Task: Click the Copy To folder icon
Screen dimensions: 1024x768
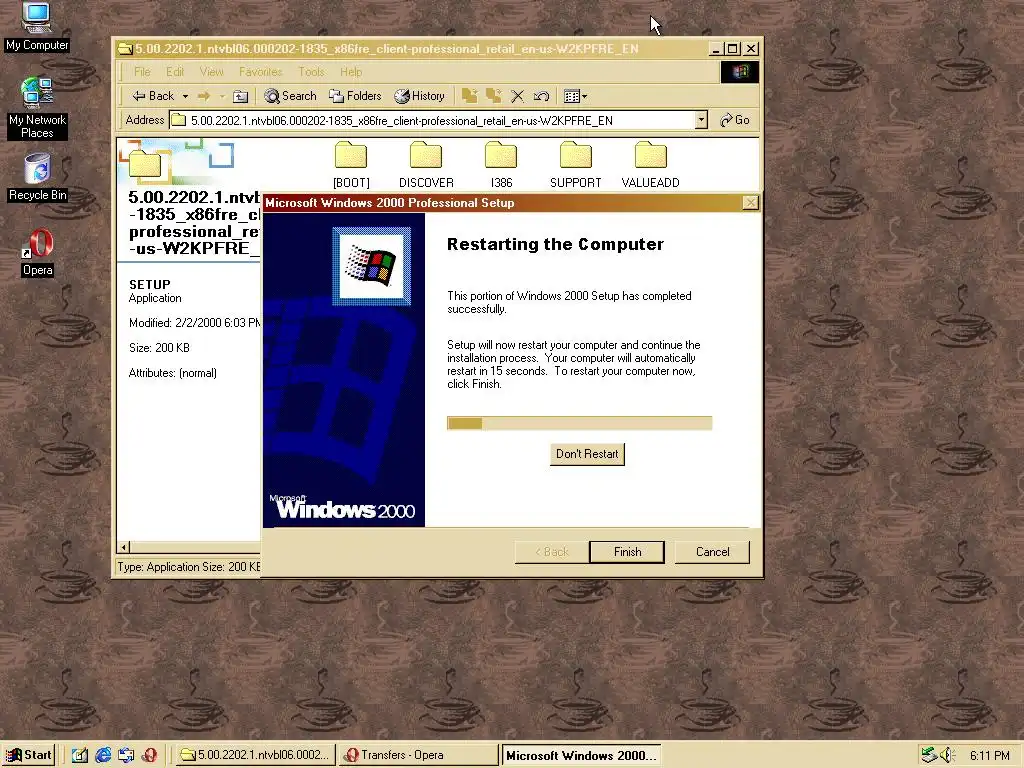Action: (x=493, y=96)
